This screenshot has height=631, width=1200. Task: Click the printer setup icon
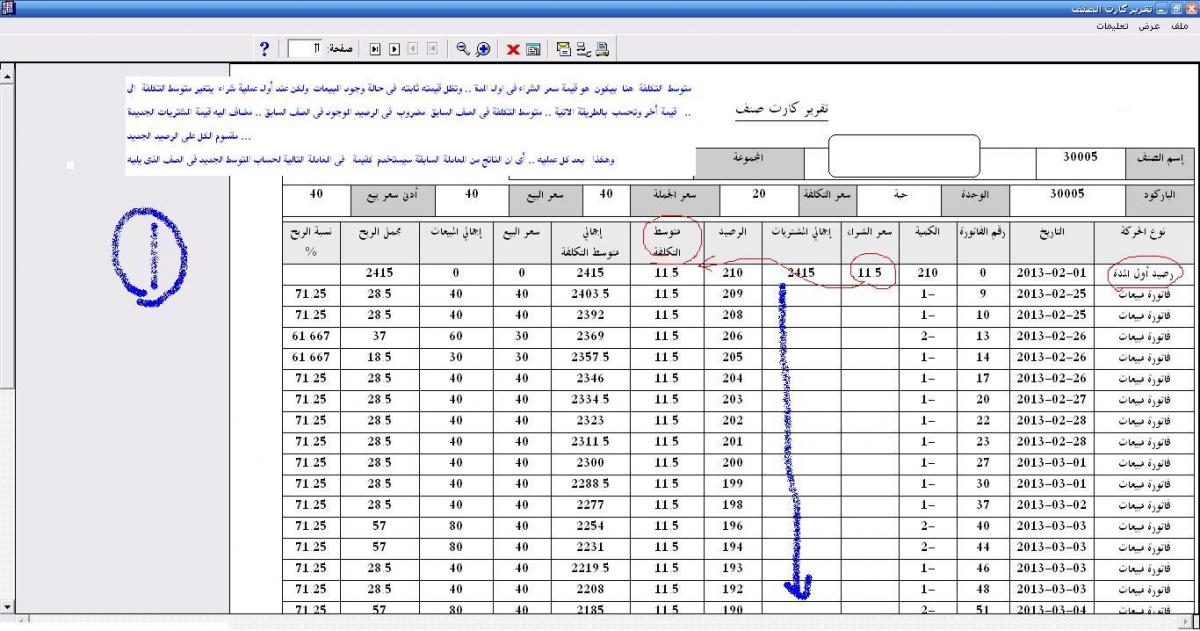(582, 48)
